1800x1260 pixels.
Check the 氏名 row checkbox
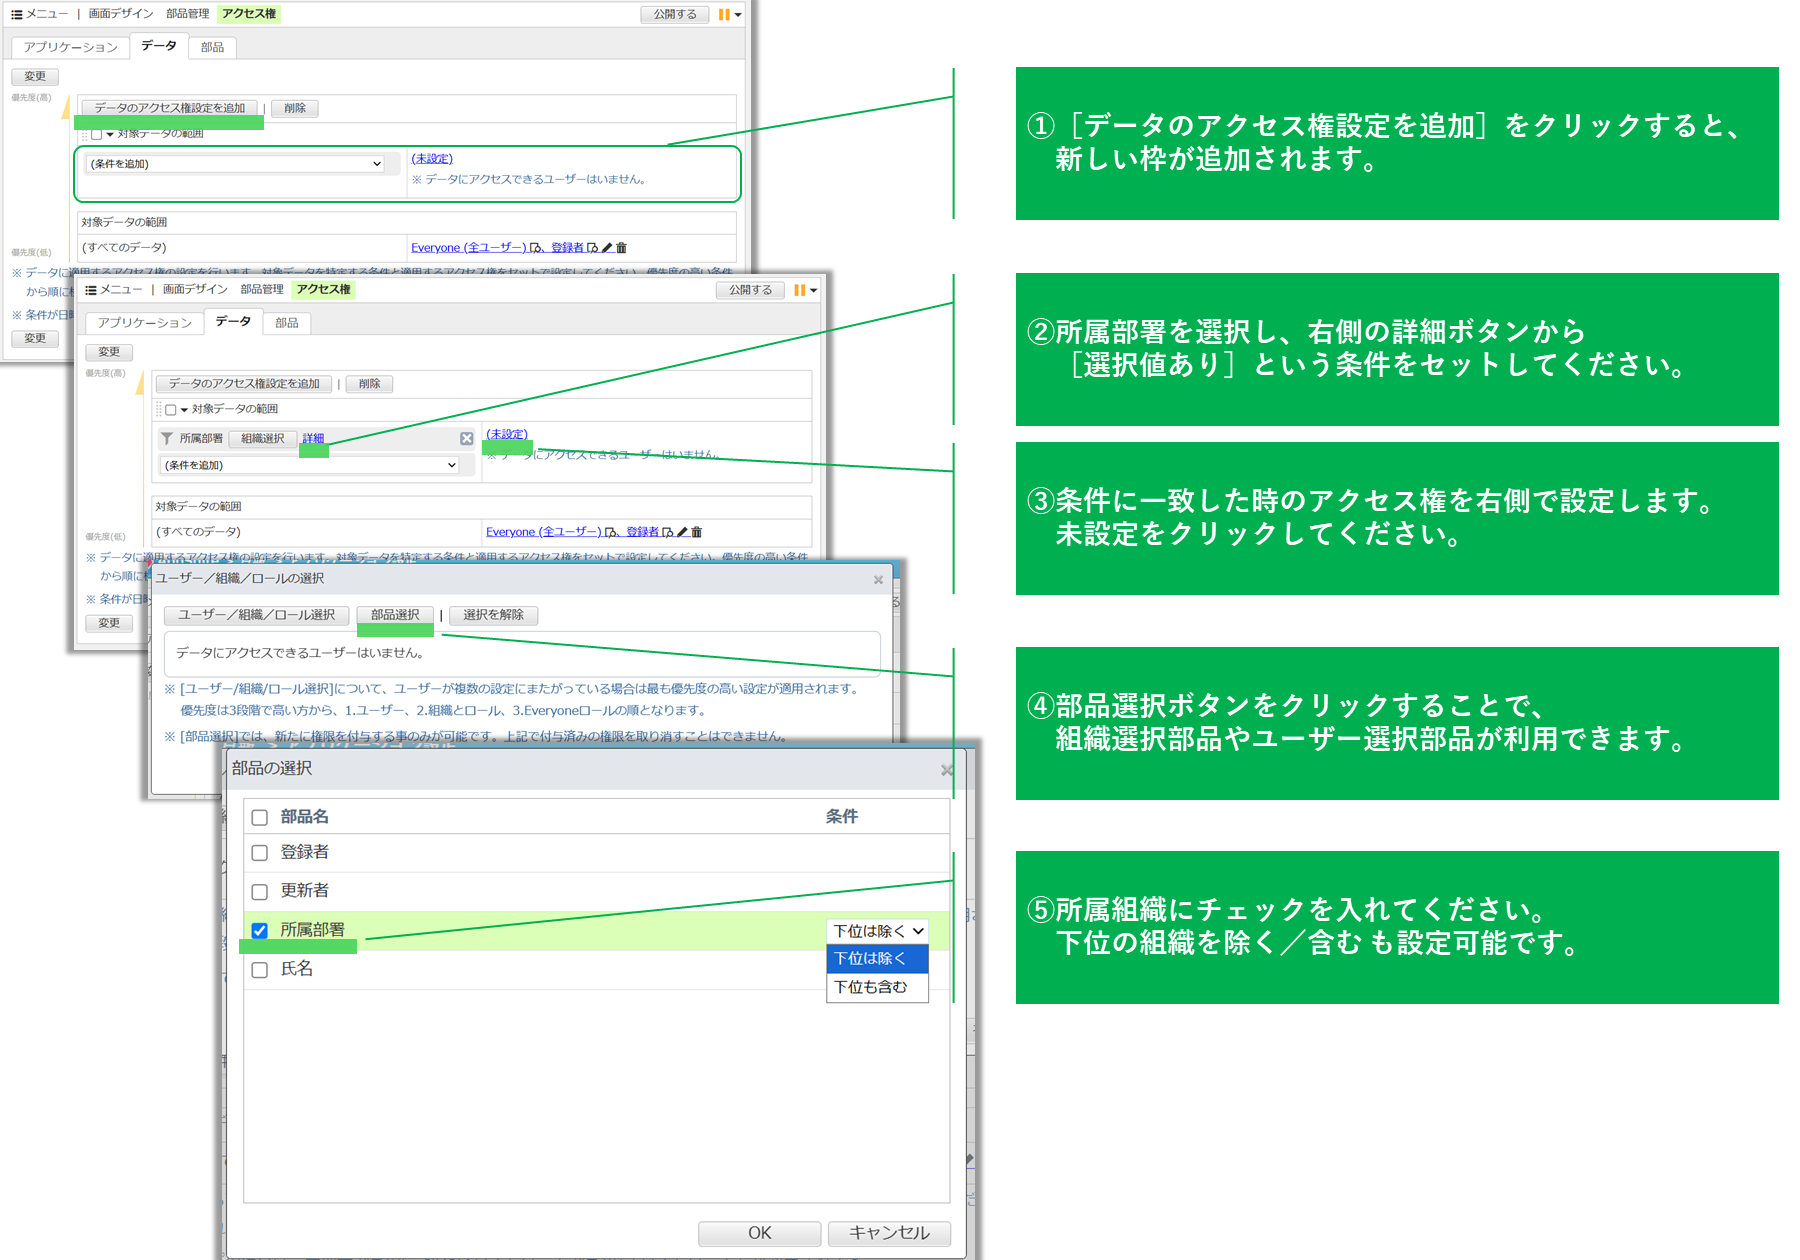(260, 969)
